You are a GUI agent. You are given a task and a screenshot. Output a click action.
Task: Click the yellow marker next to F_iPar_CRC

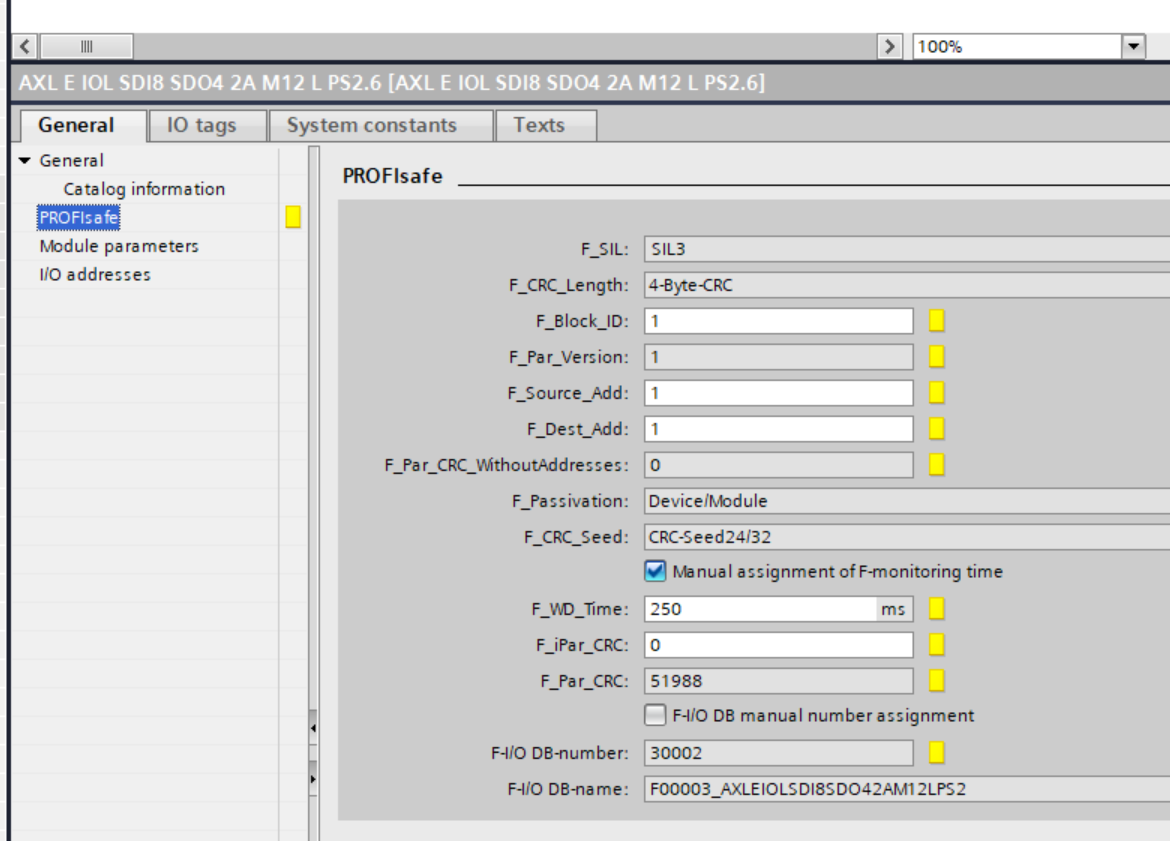(936, 645)
